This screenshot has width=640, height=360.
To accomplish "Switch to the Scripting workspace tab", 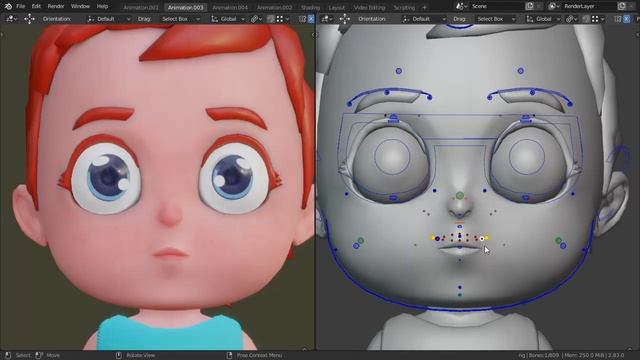I will click(404, 7).
